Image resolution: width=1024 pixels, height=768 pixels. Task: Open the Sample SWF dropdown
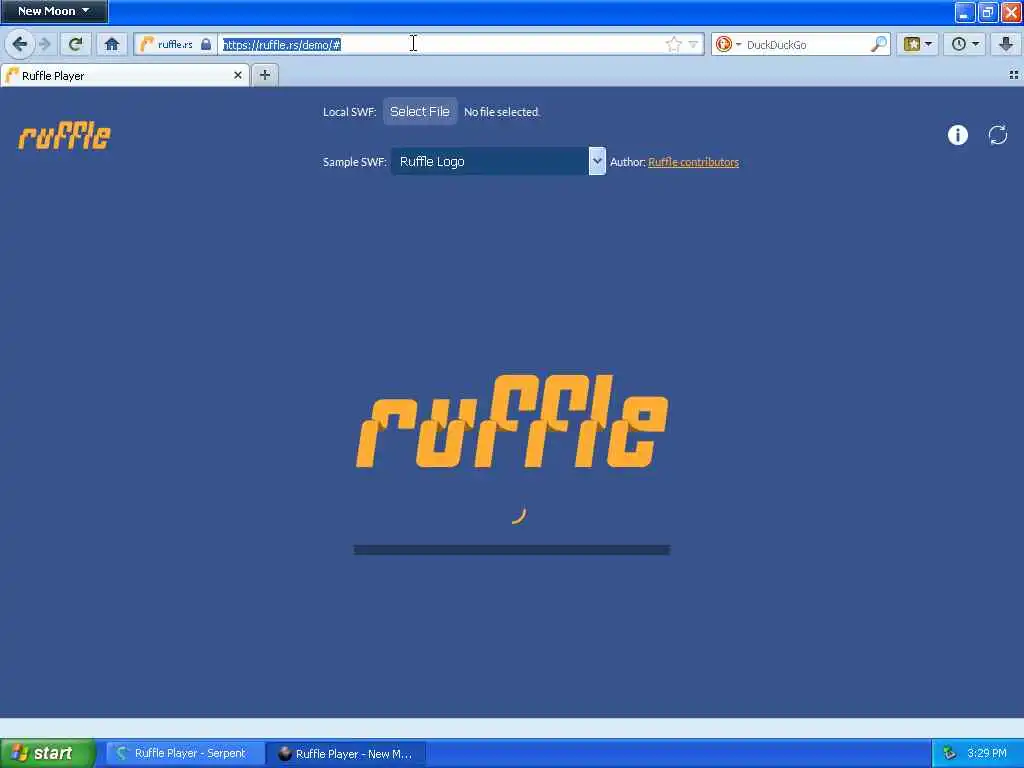coord(498,161)
